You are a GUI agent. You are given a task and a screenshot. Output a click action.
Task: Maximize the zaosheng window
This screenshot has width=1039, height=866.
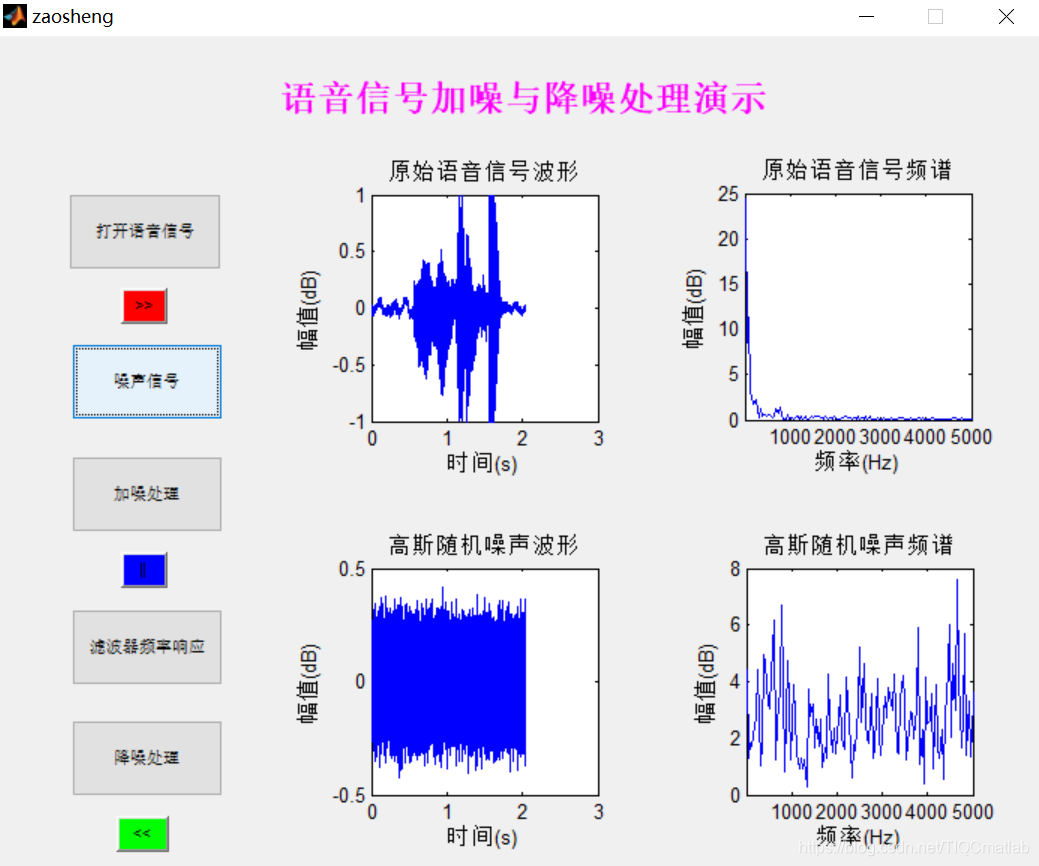[x=935, y=17]
